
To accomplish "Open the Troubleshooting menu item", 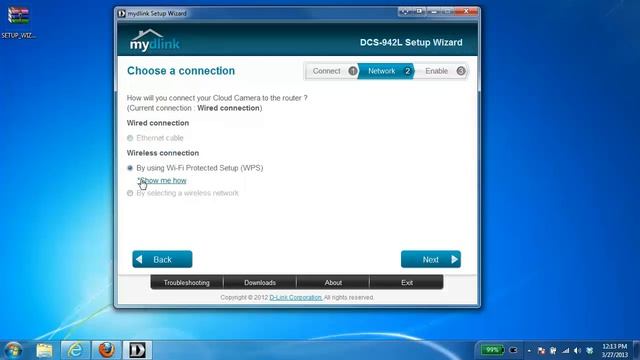I will tap(187, 282).
